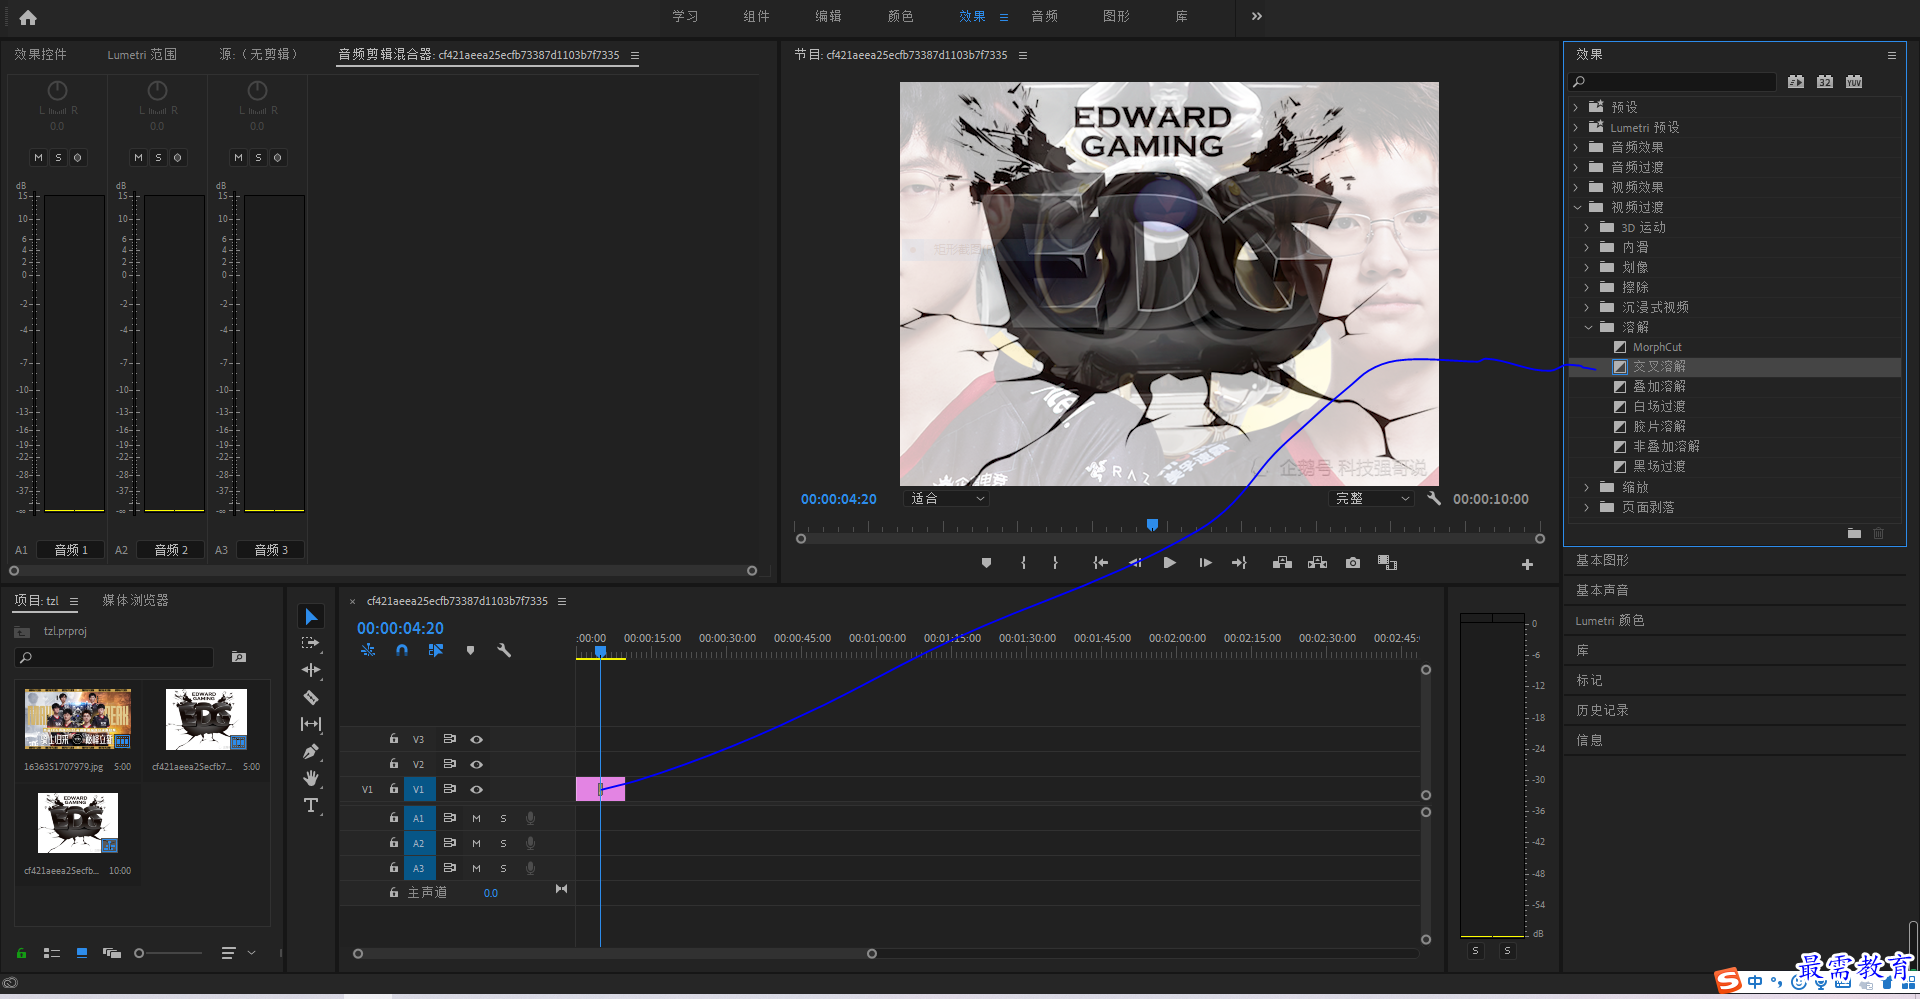
Task: Open comparison view in program monitor
Action: click(x=1387, y=563)
